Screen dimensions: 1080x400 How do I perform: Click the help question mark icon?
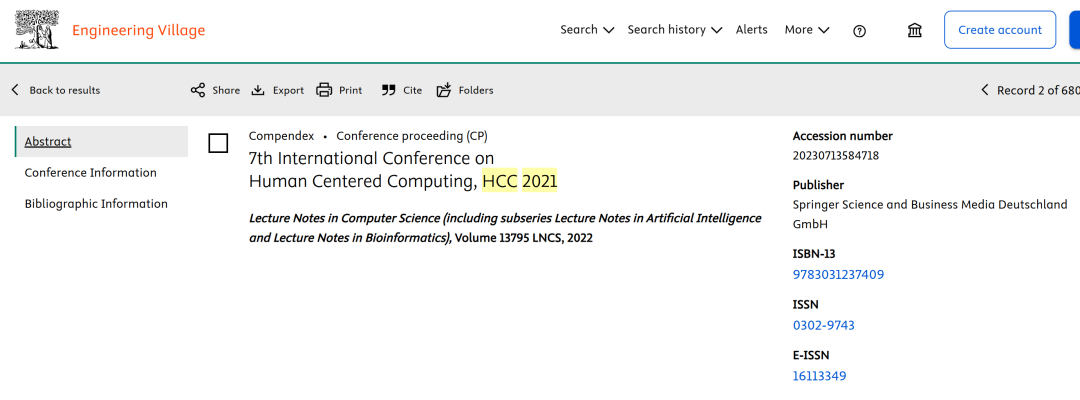(859, 31)
